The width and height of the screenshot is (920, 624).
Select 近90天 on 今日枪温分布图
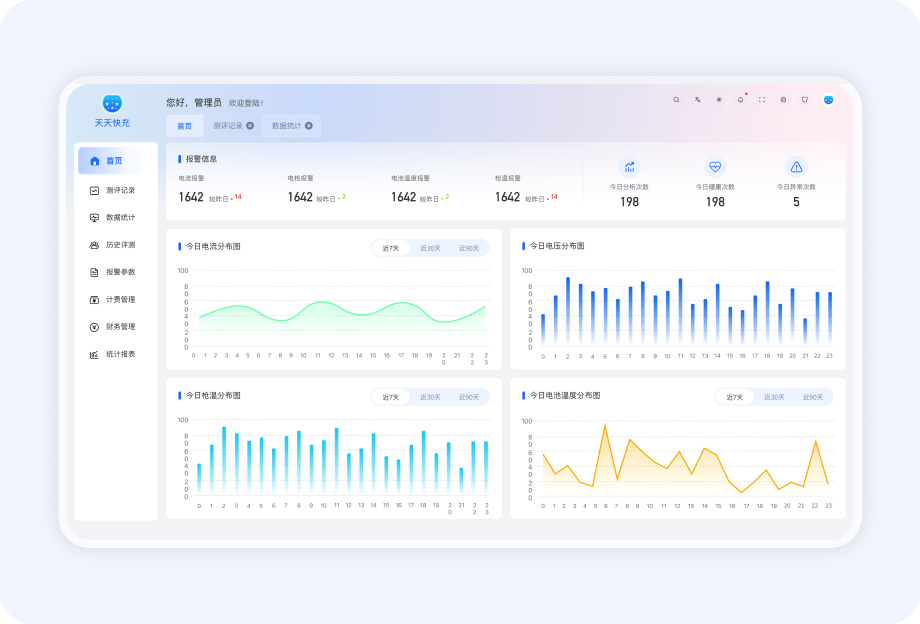tap(469, 397)
